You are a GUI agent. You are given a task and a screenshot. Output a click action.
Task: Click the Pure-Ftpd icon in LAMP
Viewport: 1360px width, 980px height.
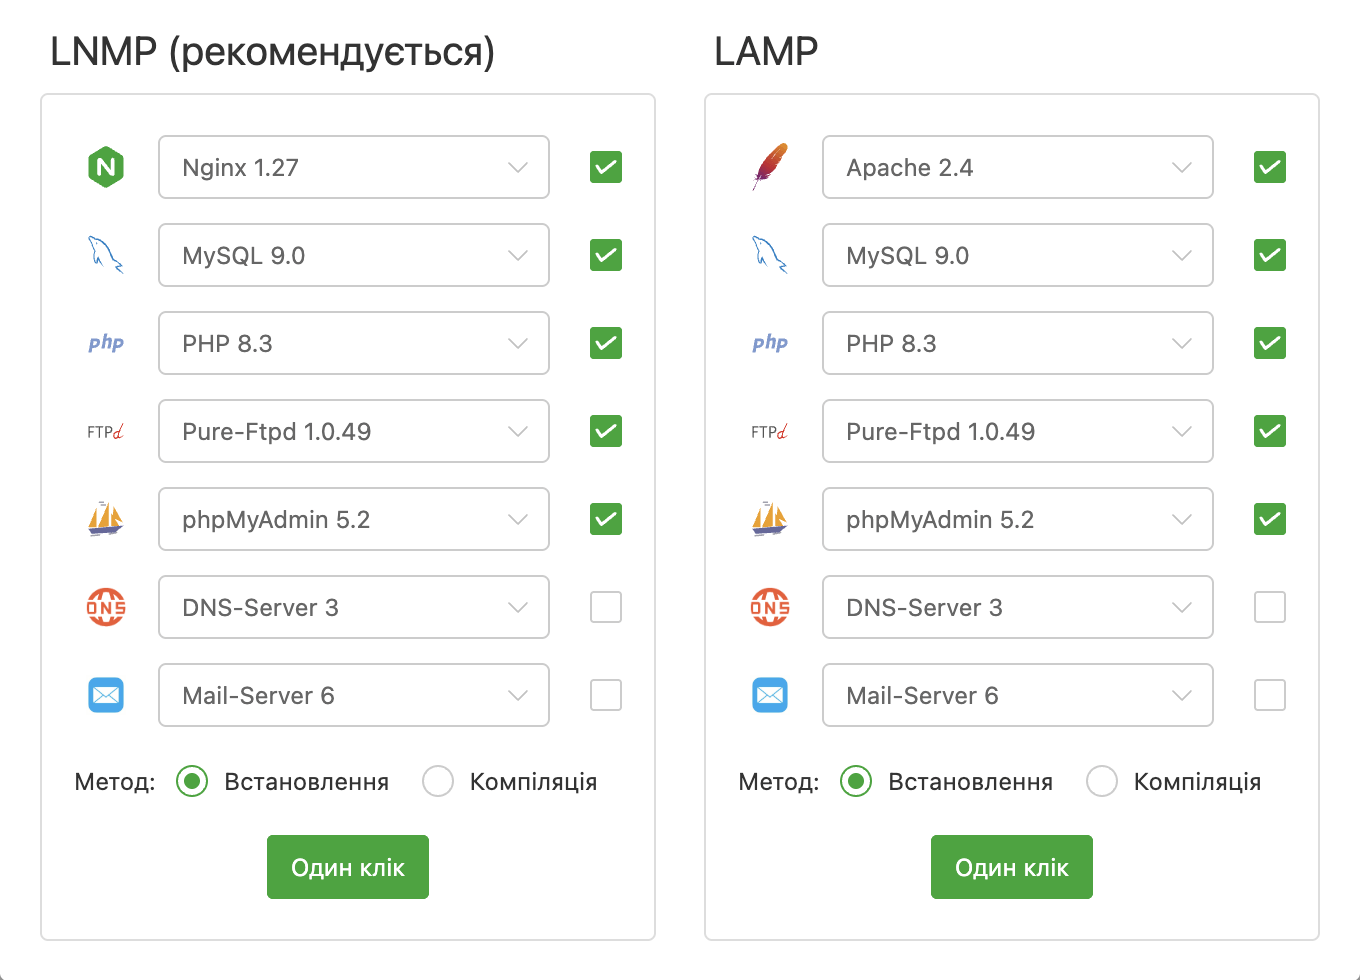click(770, 431)
